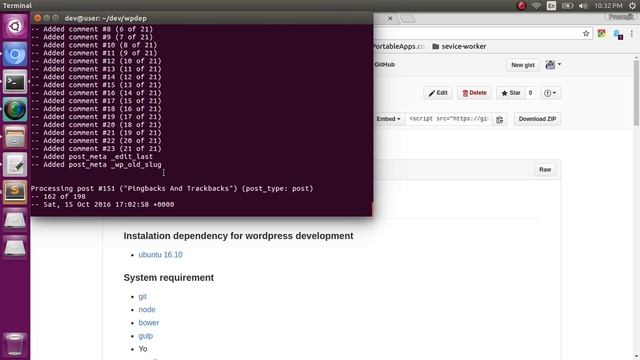Click the embed script text field
This screenshot has height=360, width=640.
[x=449, y=119]
